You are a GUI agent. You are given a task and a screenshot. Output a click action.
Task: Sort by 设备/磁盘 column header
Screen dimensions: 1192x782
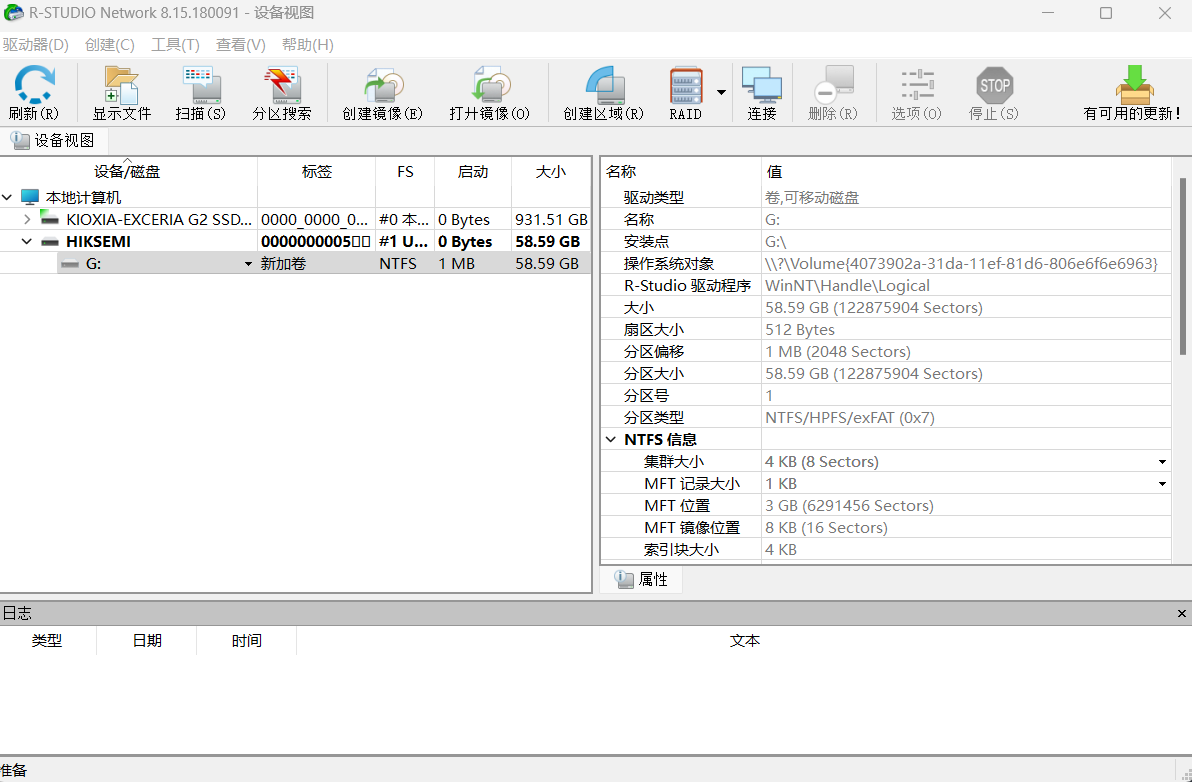coord(128,172)
